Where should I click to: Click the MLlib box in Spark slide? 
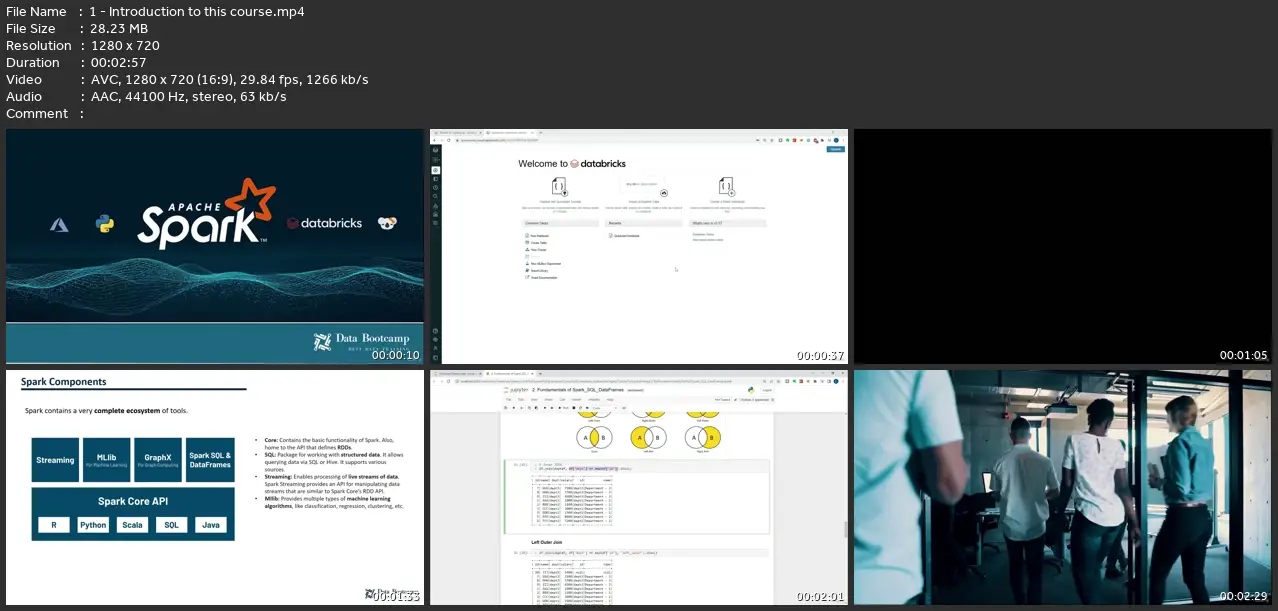(x=106, y=460)
